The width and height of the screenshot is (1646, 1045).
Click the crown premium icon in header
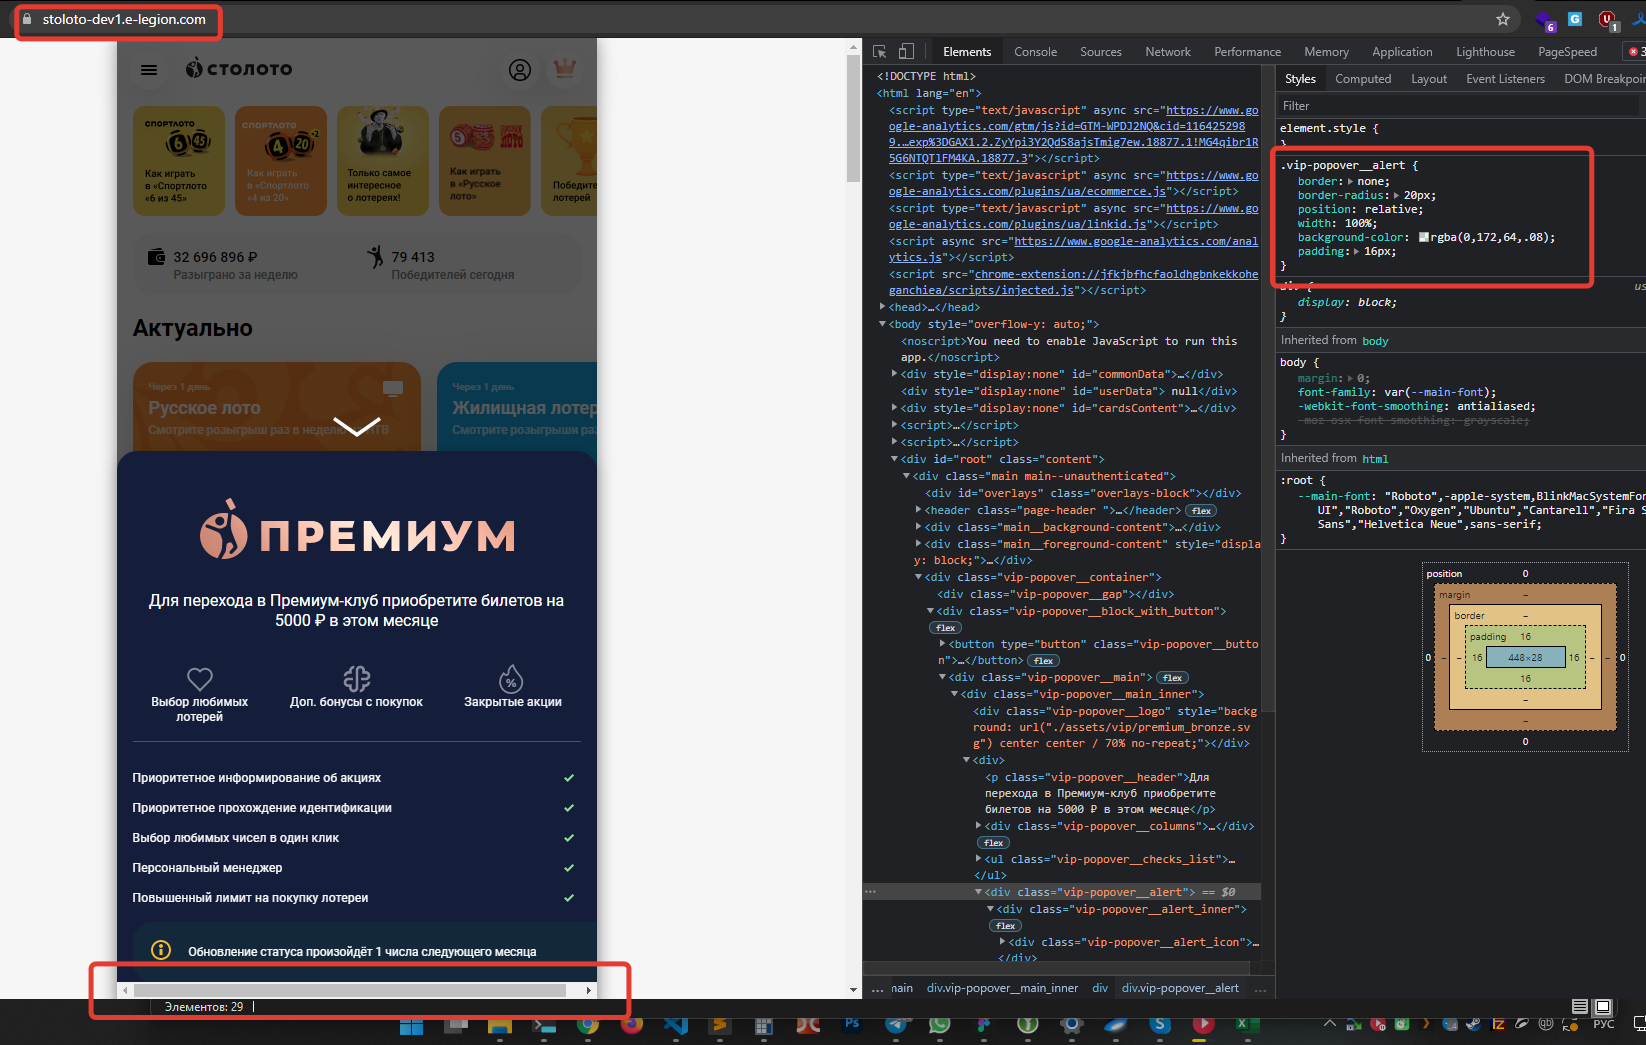coord(565,69)
